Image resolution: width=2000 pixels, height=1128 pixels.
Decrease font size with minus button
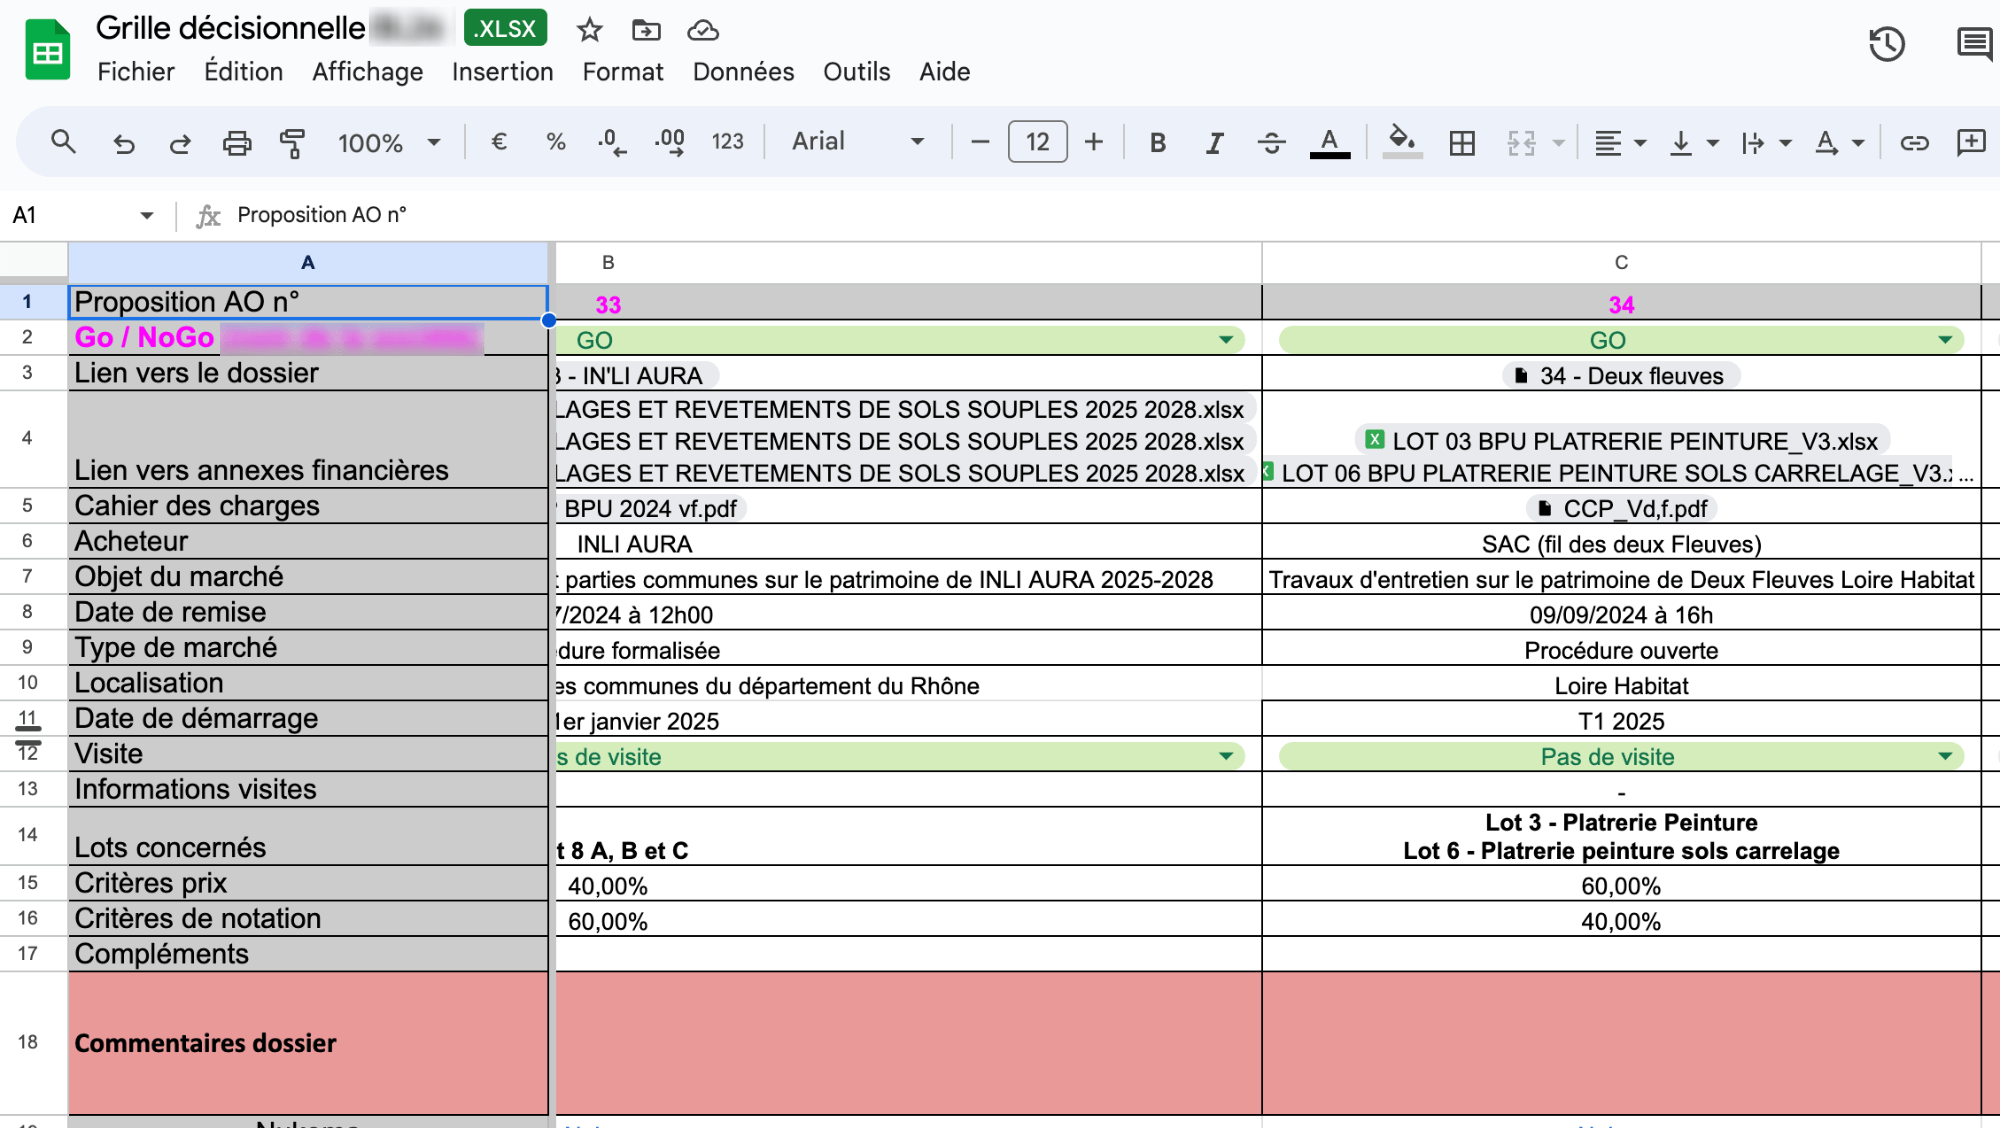click(980, 142)
